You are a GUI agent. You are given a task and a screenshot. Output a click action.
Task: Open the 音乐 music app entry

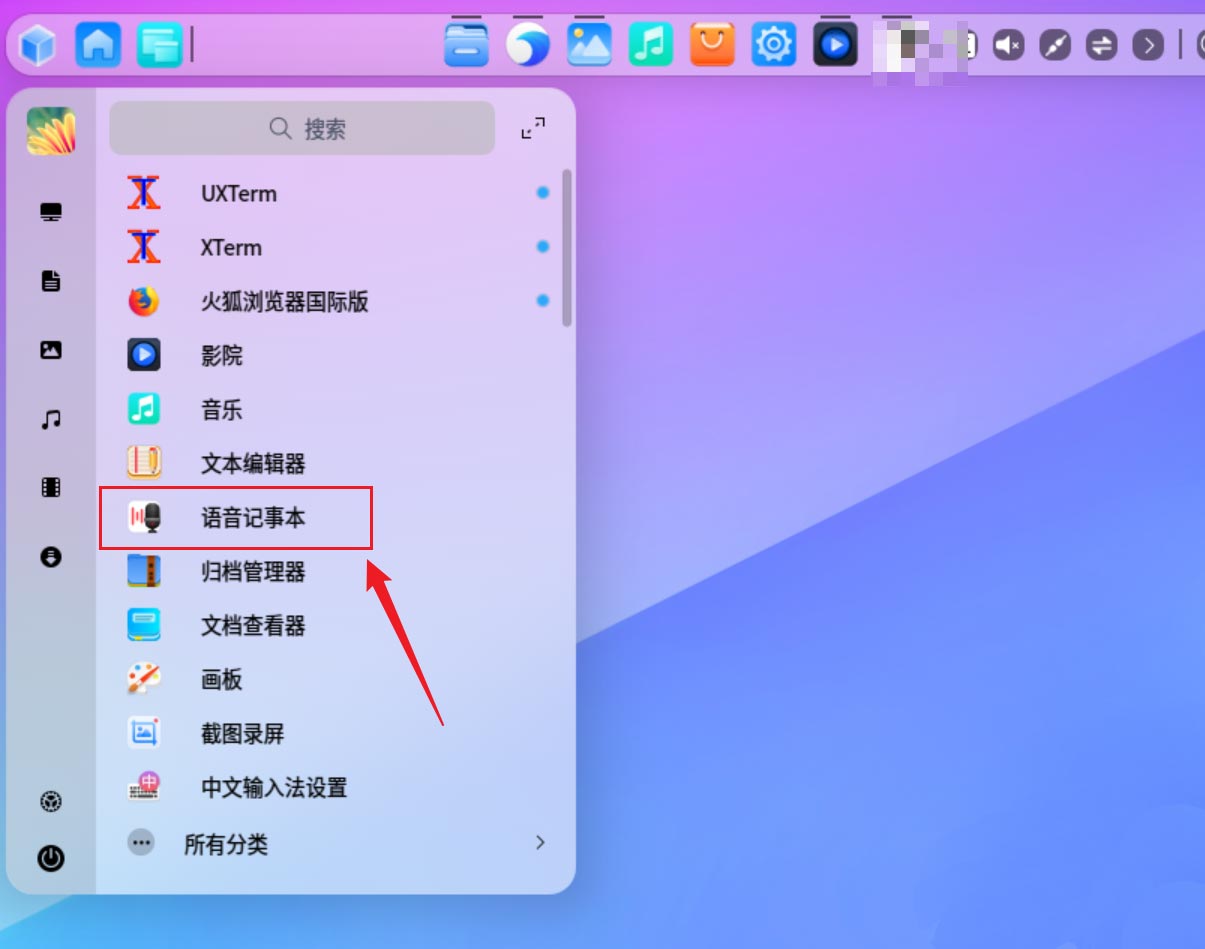point(336,409)
